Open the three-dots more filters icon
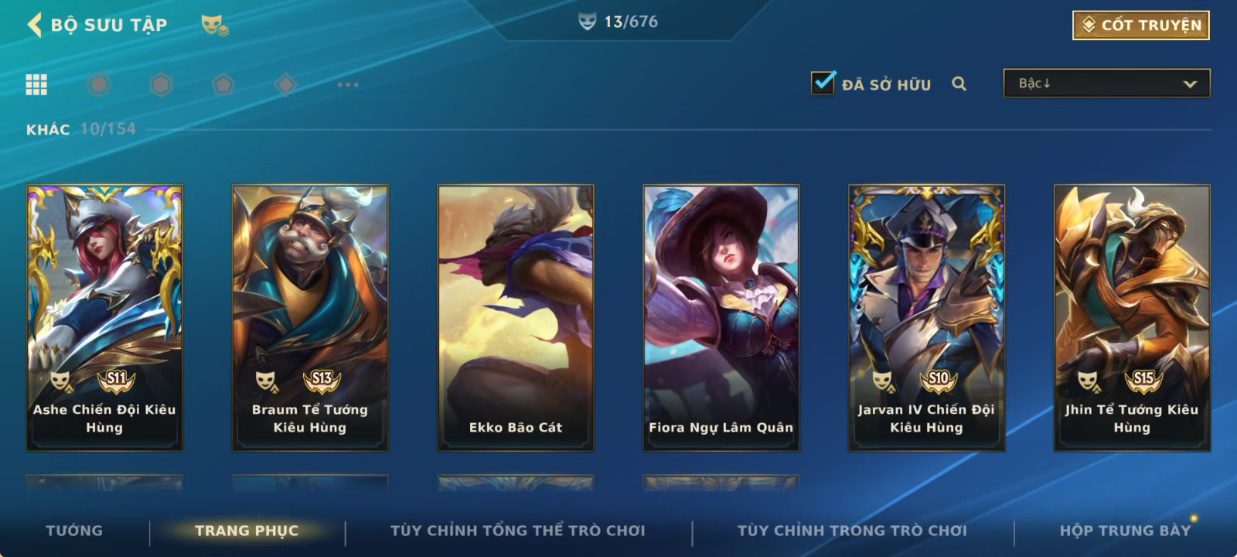 348,85
